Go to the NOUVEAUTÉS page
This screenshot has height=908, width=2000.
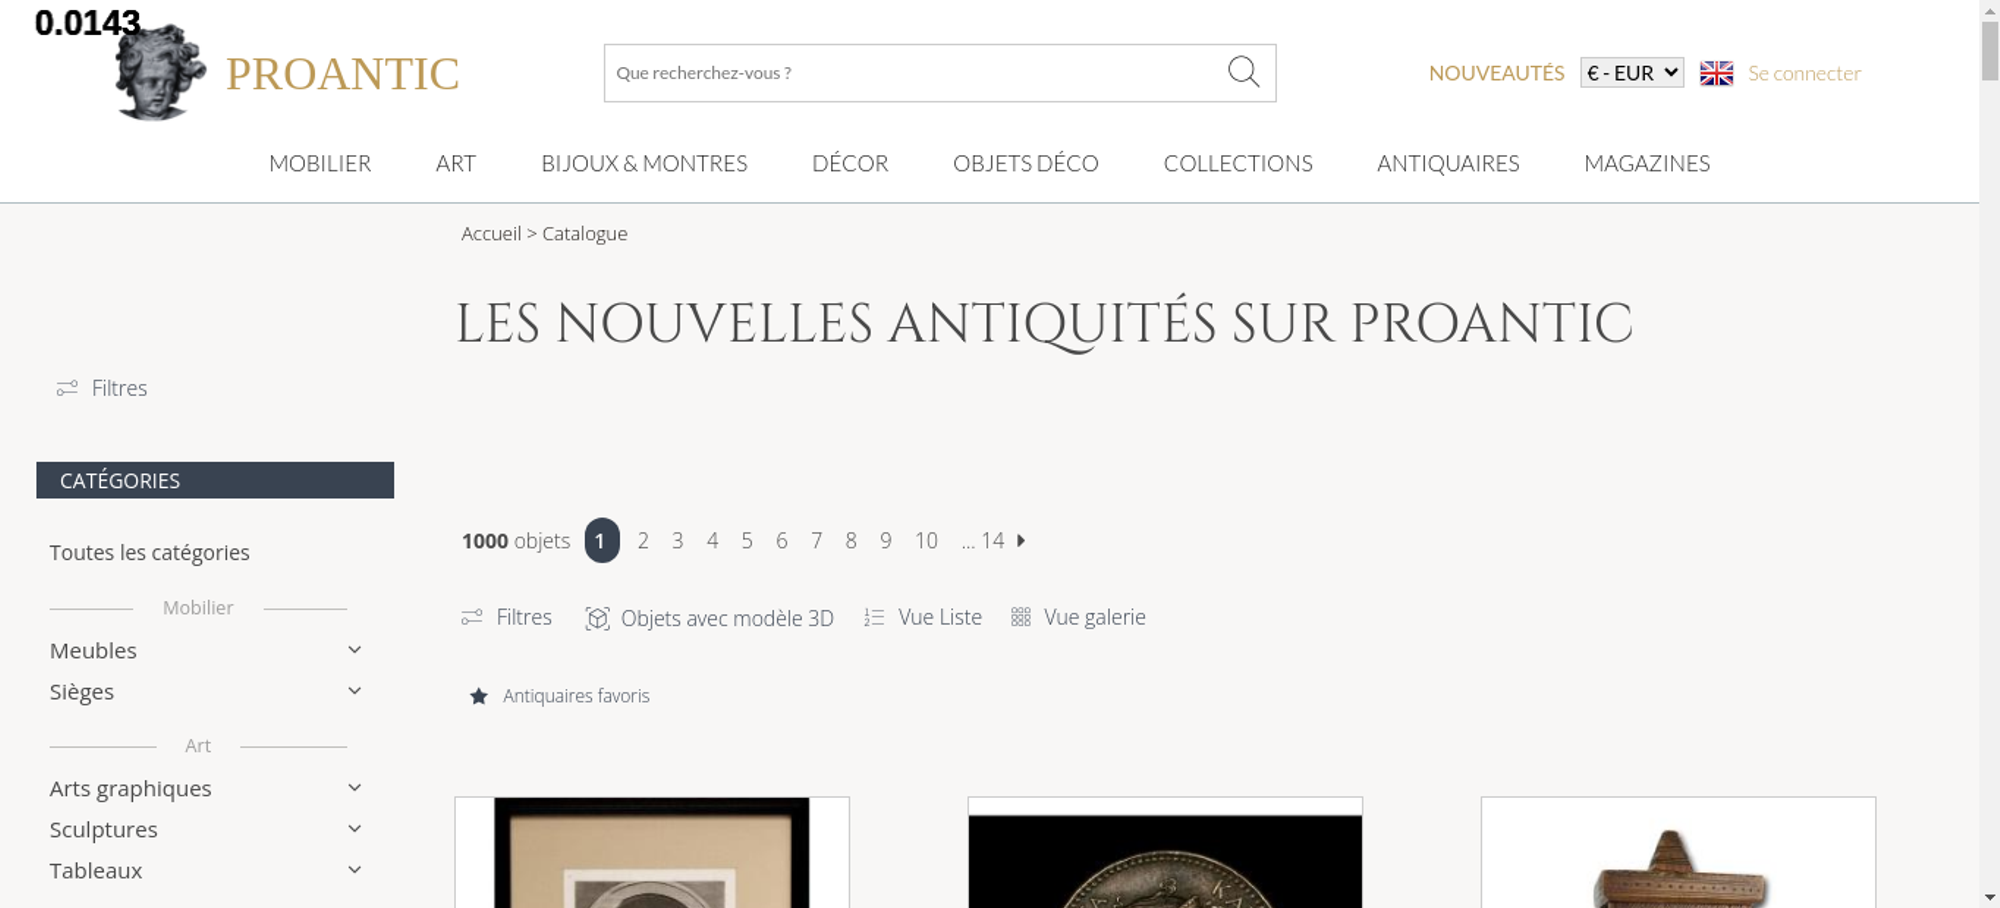pyautogui.click(x=1496, y=73)
